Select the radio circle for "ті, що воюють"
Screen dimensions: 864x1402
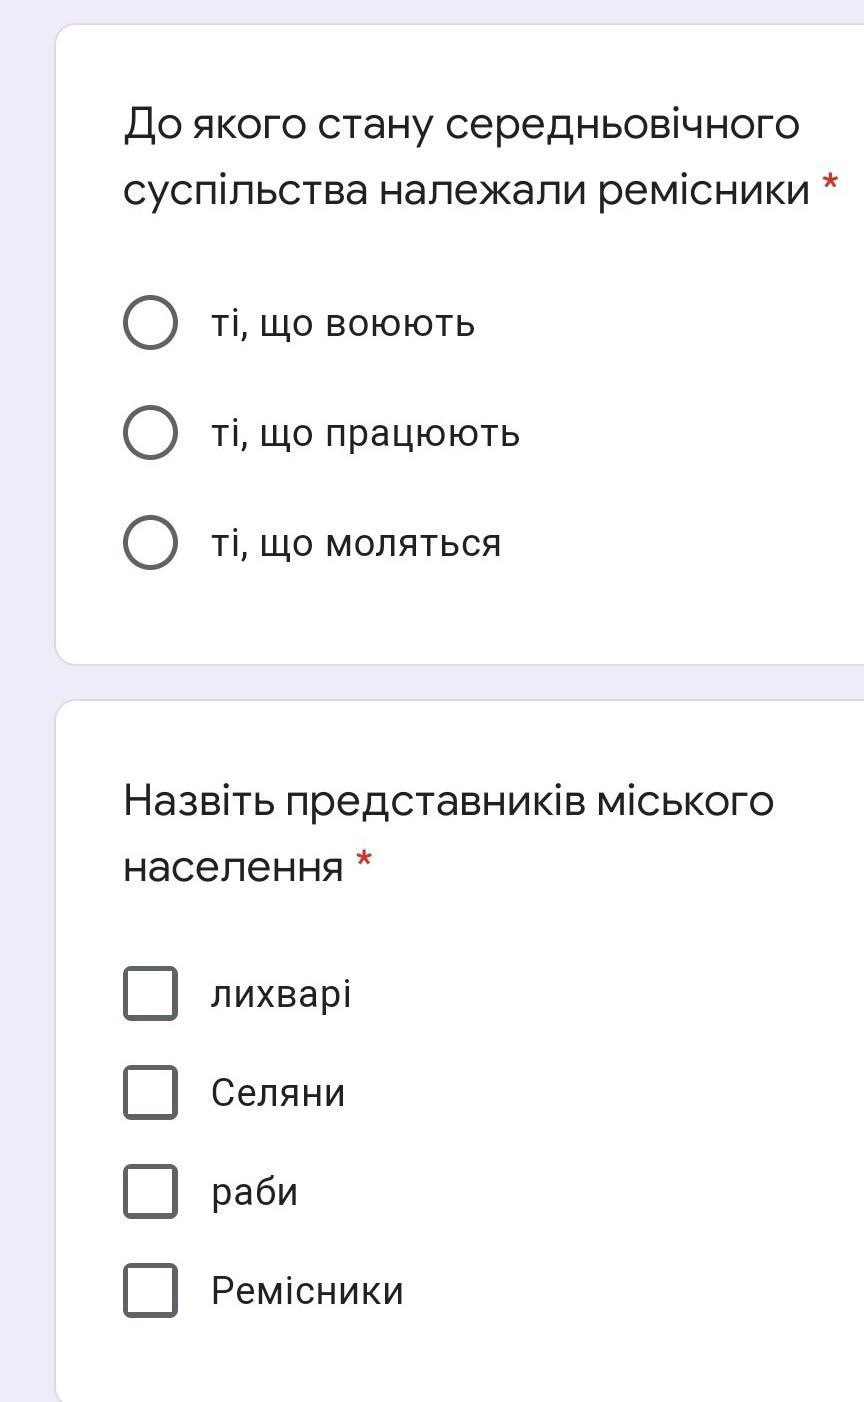click(150, 323)
